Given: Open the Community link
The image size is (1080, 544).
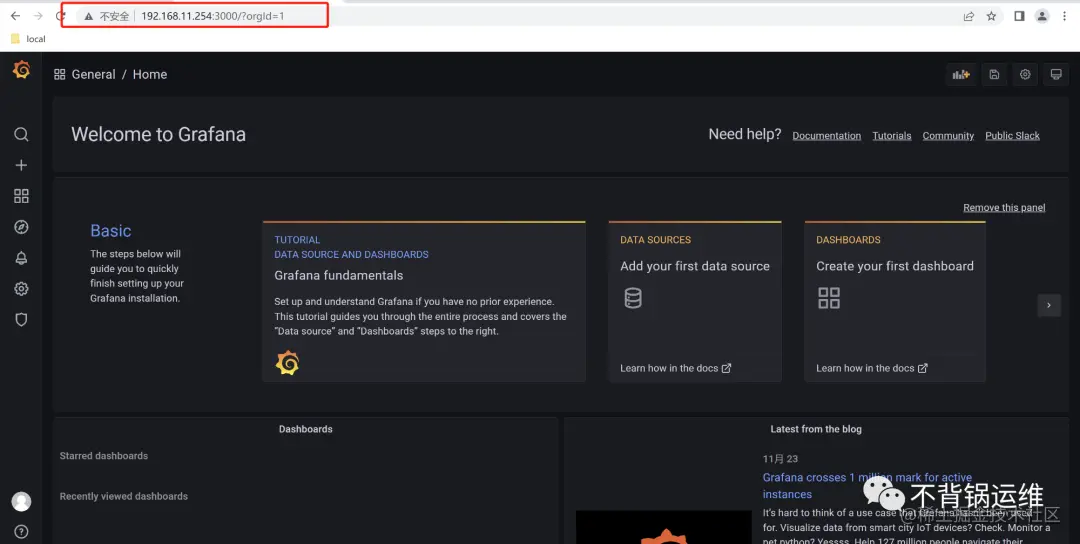Looking at the screenshot, I should (x=948, y=136).
